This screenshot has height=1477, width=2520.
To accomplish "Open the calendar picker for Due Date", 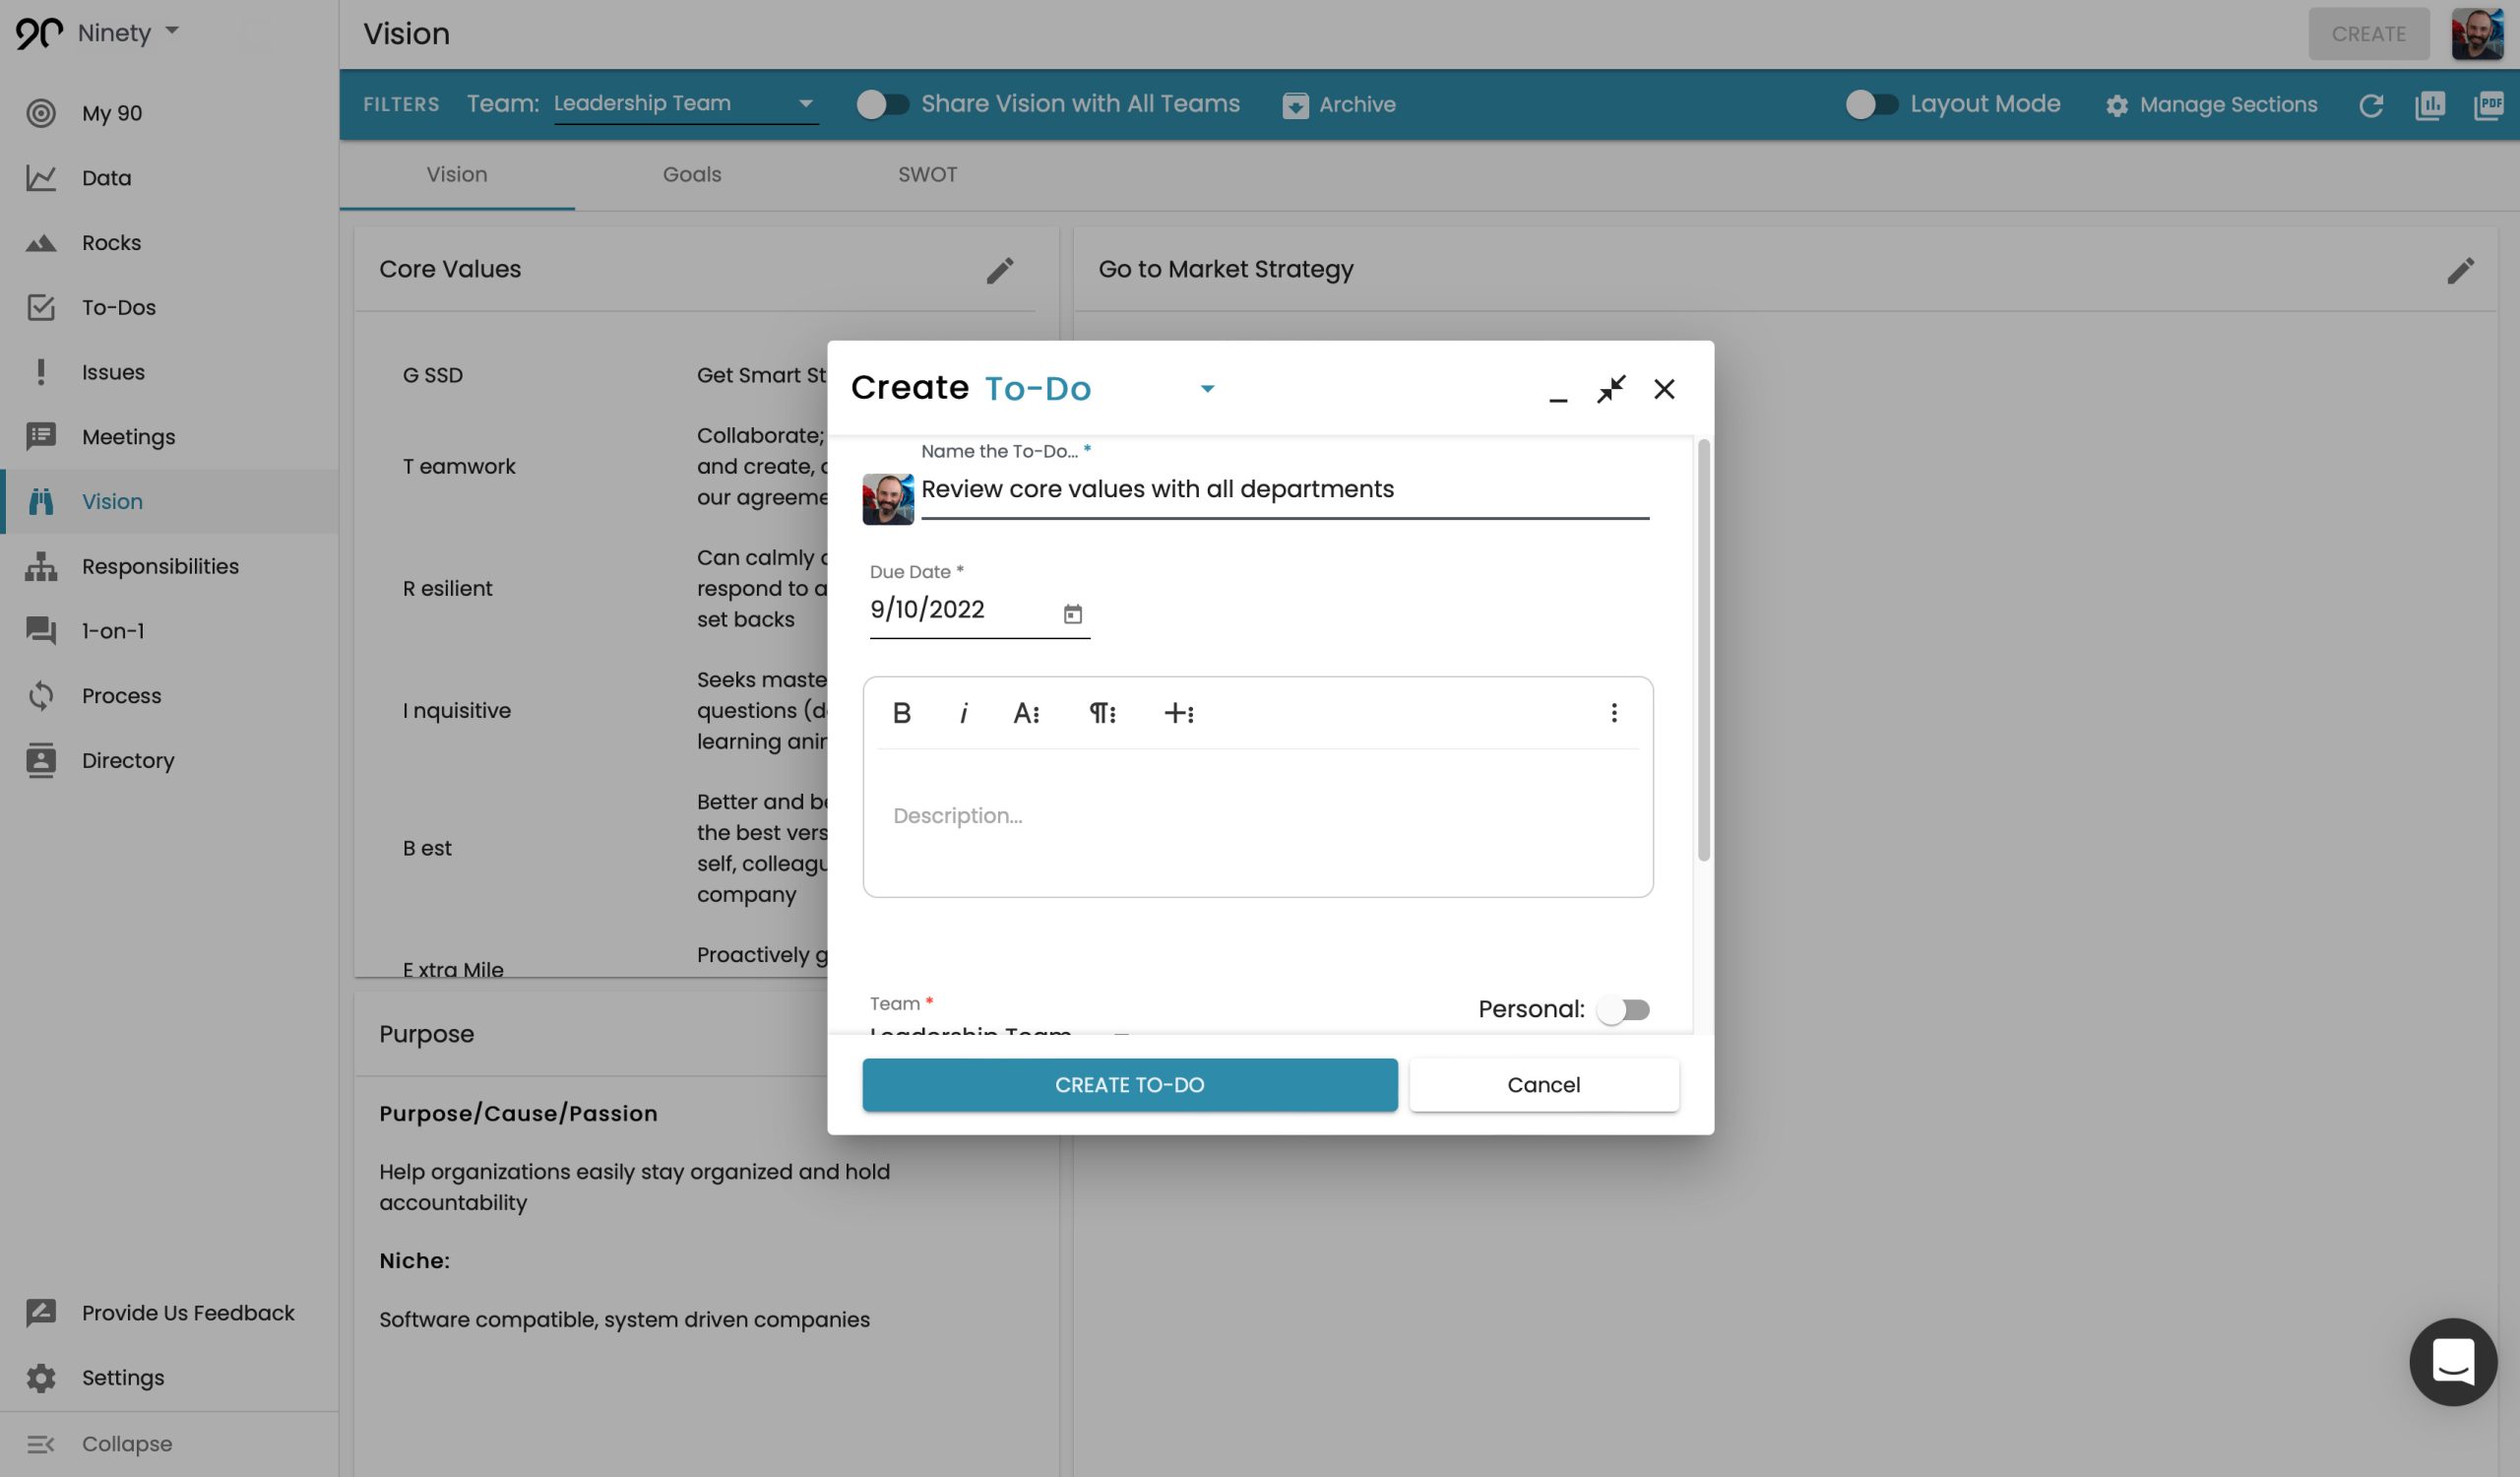I will [x=1072, y=613].
